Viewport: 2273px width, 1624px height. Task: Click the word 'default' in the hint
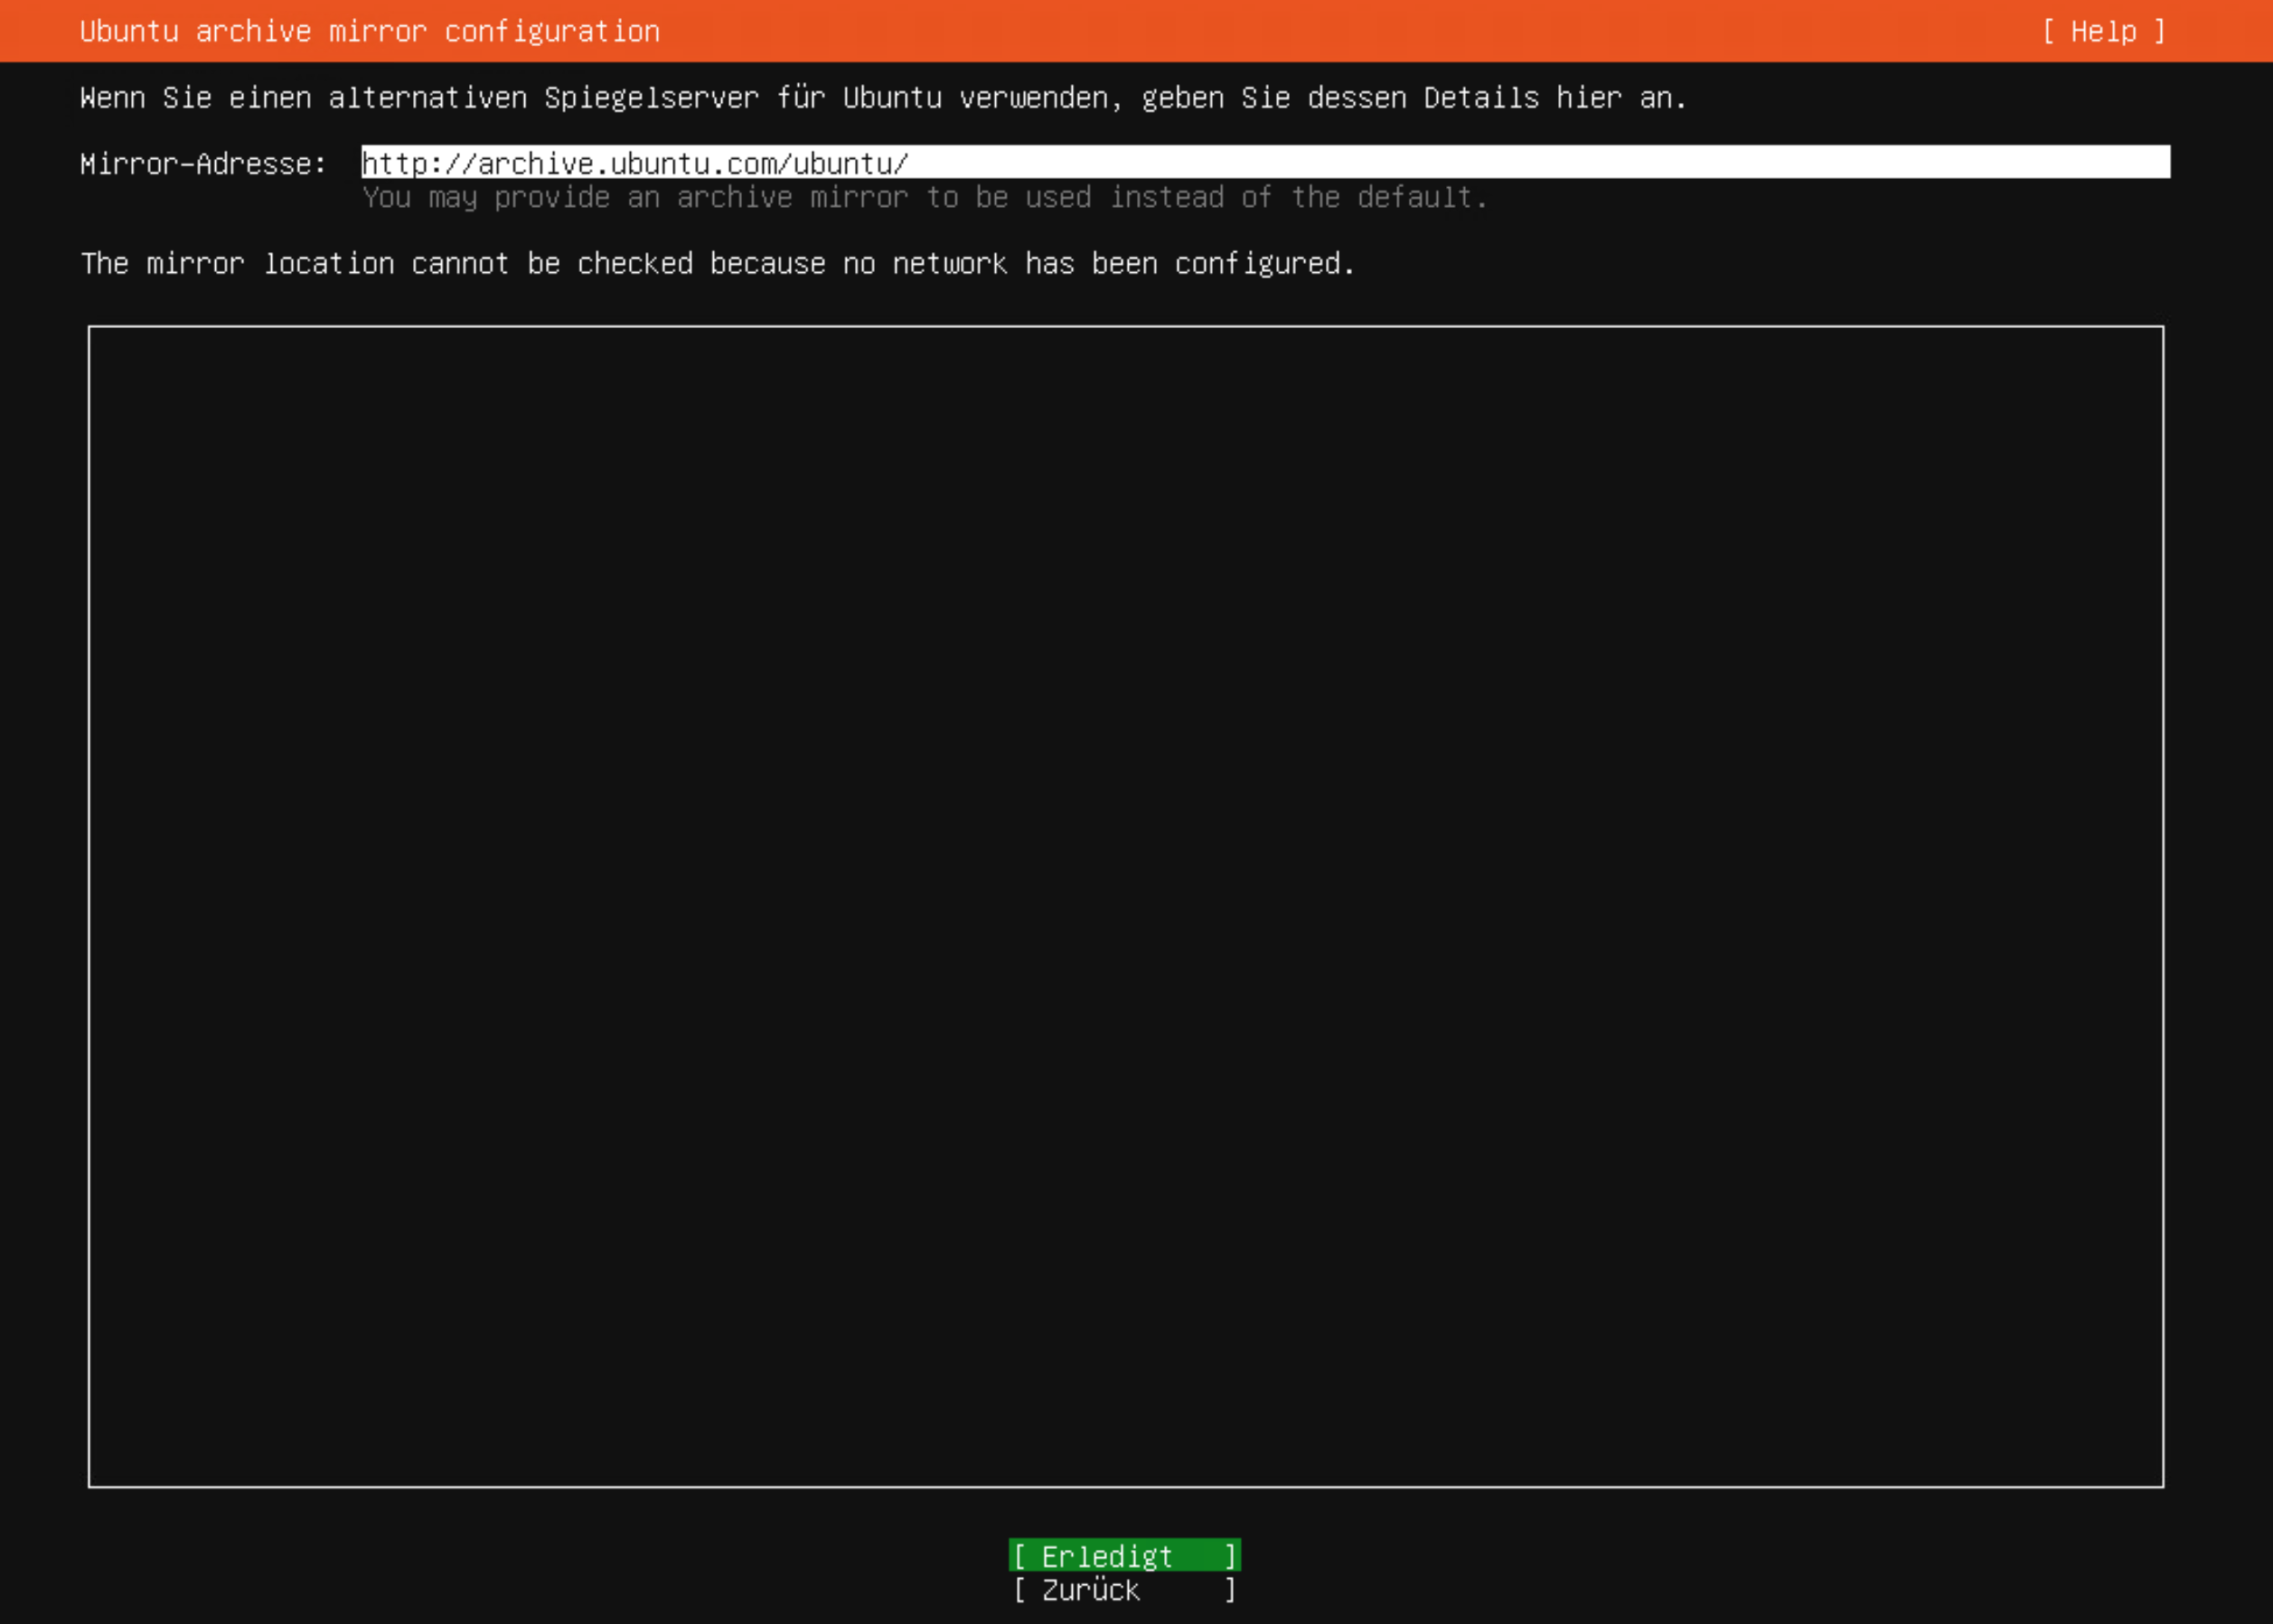click(x=1414, y=197)
